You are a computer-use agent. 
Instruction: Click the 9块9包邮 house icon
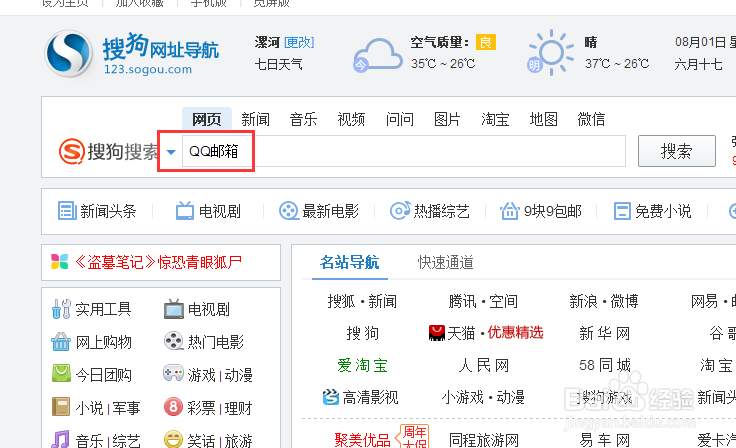509,210
